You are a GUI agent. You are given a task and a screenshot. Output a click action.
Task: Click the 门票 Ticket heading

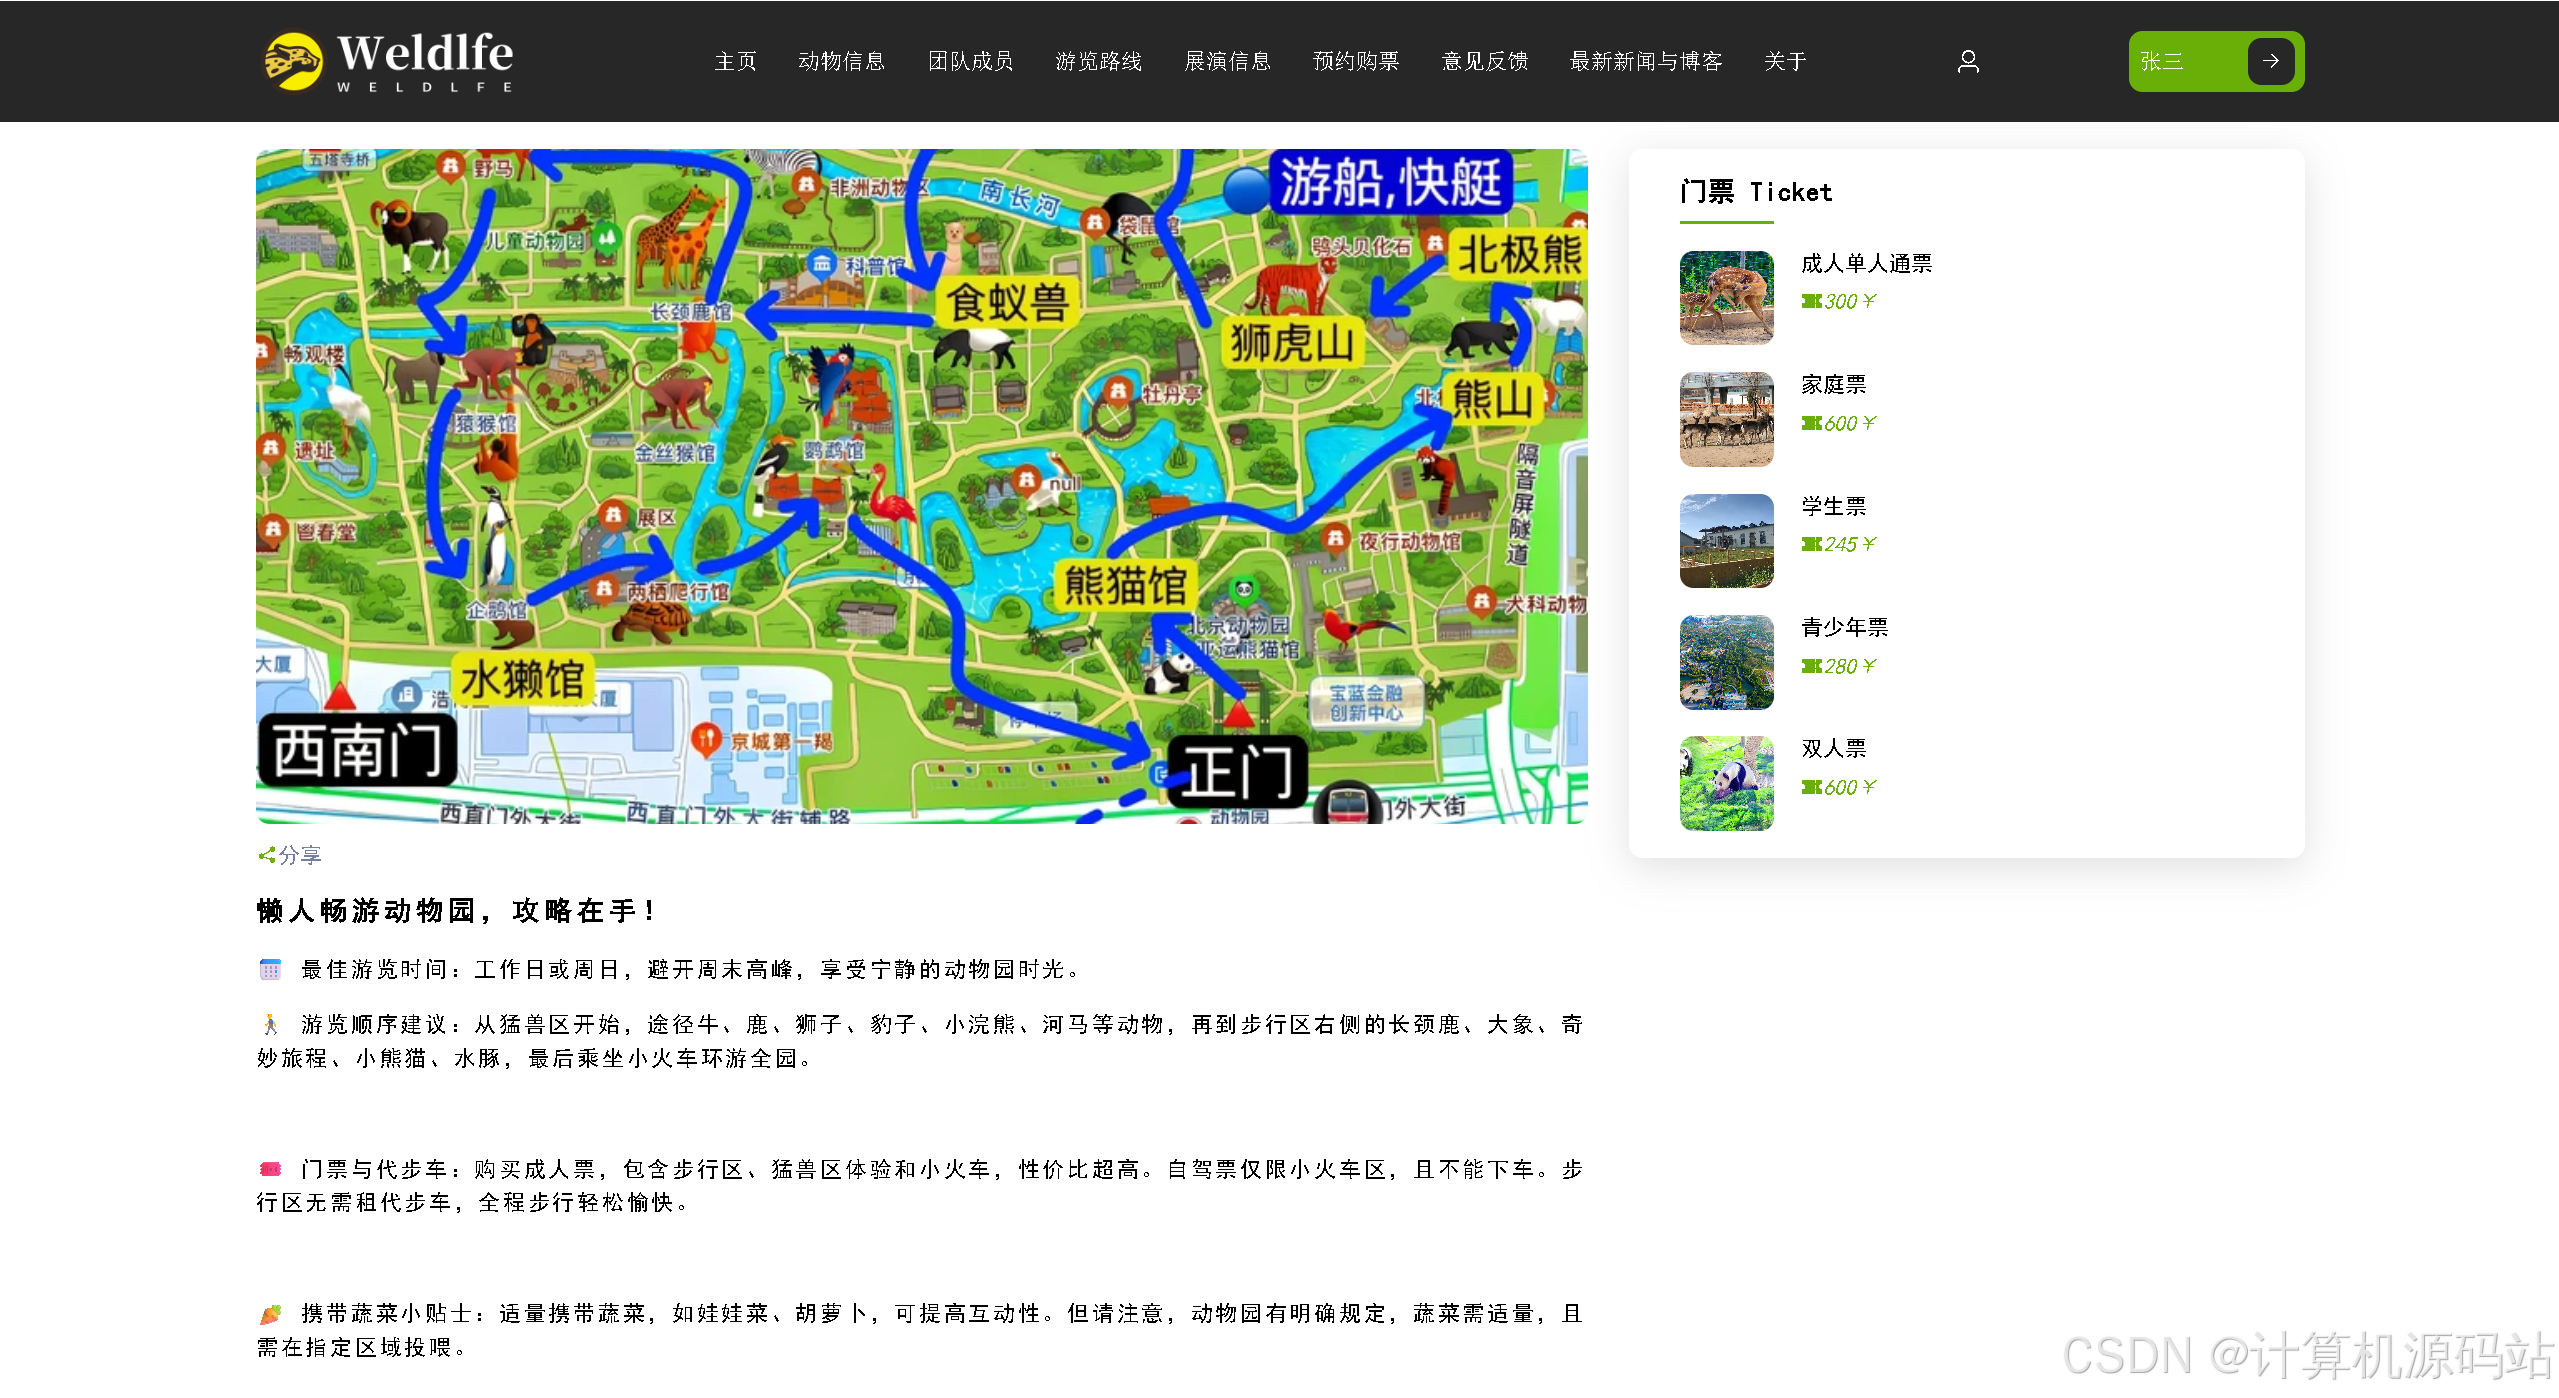[1756, 192]
